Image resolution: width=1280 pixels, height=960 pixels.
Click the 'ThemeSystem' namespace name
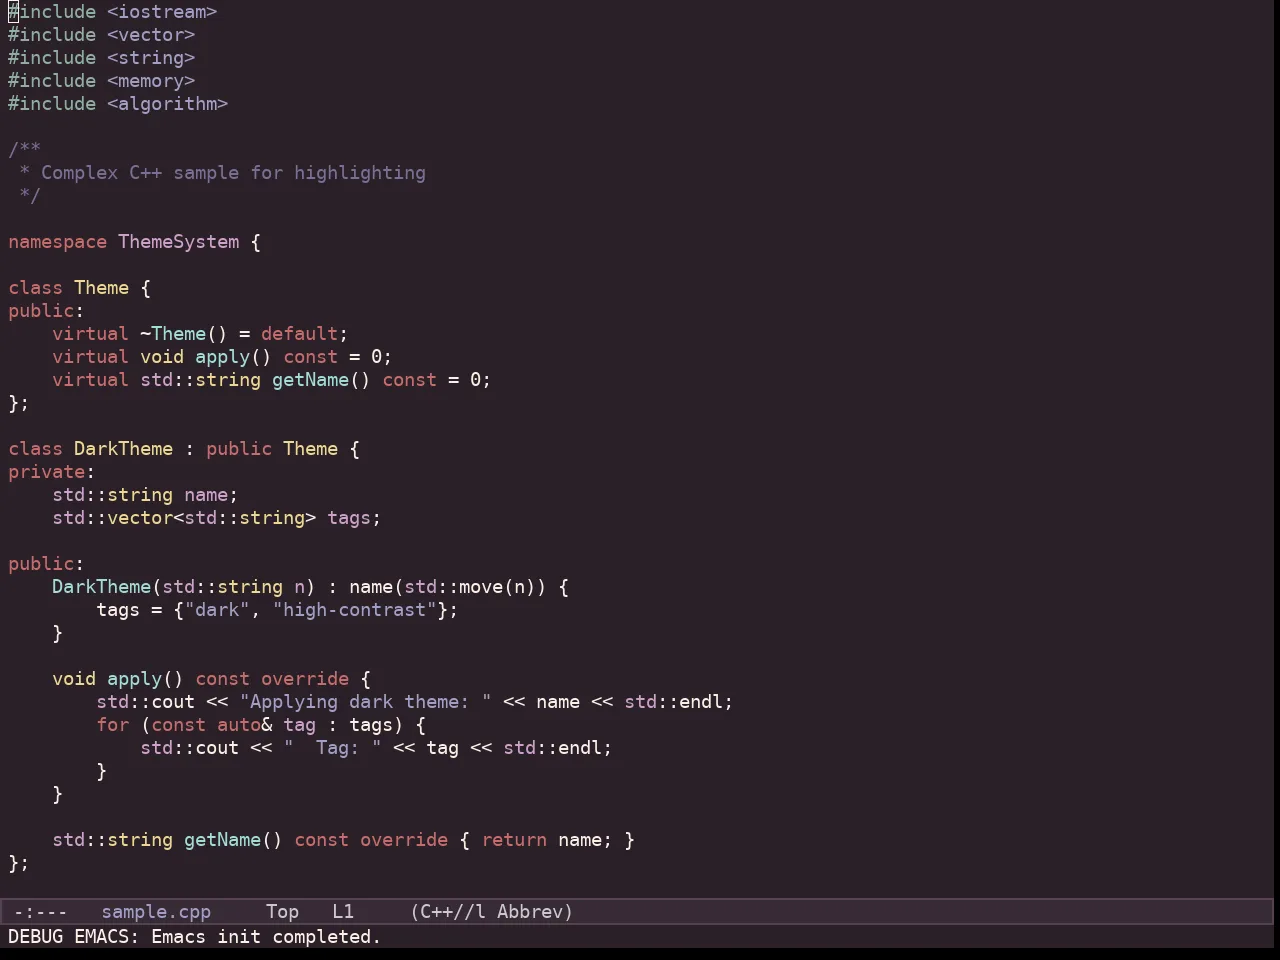(179, 242)
